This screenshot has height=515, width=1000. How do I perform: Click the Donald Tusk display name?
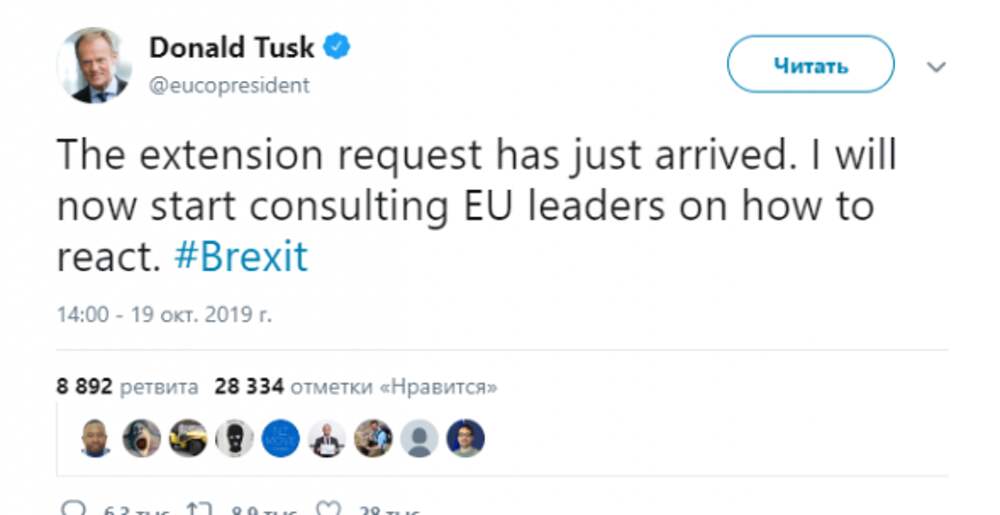click(231, 47)
